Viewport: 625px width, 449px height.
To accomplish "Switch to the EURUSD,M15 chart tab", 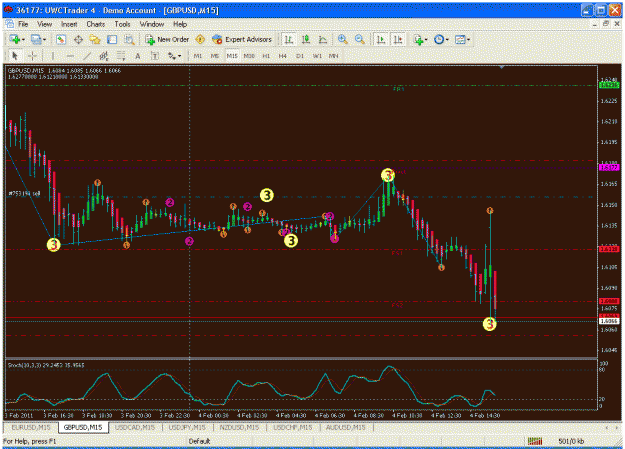I will (31, 427).
